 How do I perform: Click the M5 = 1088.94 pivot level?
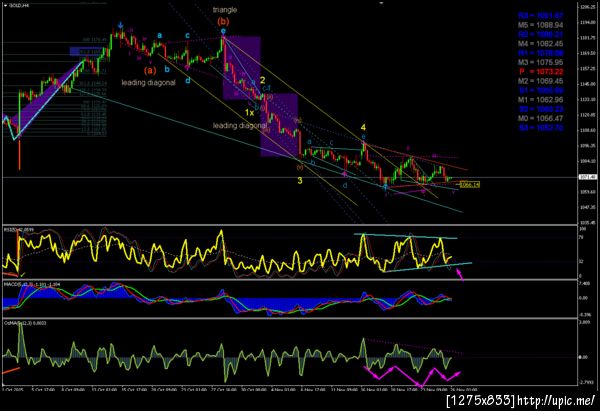click(x=540, y=25)
